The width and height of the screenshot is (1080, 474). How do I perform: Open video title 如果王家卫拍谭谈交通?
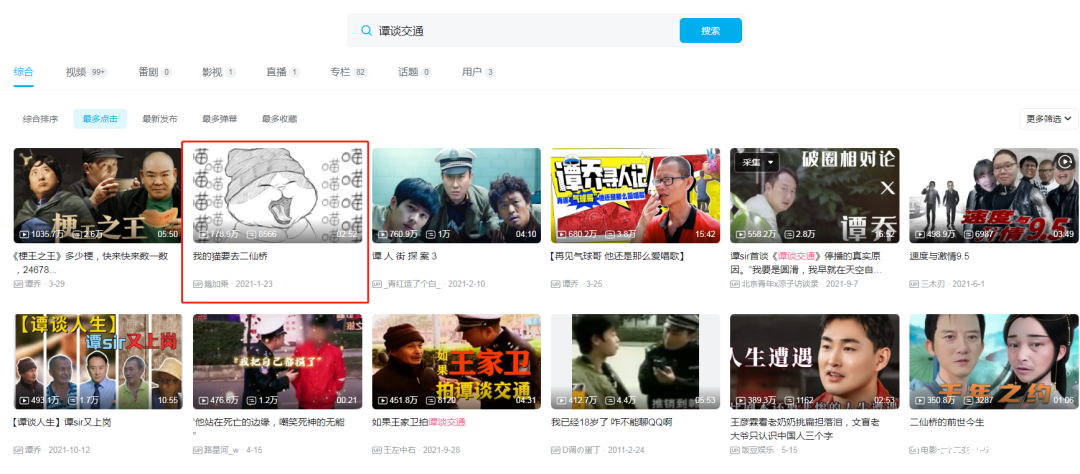419,422
